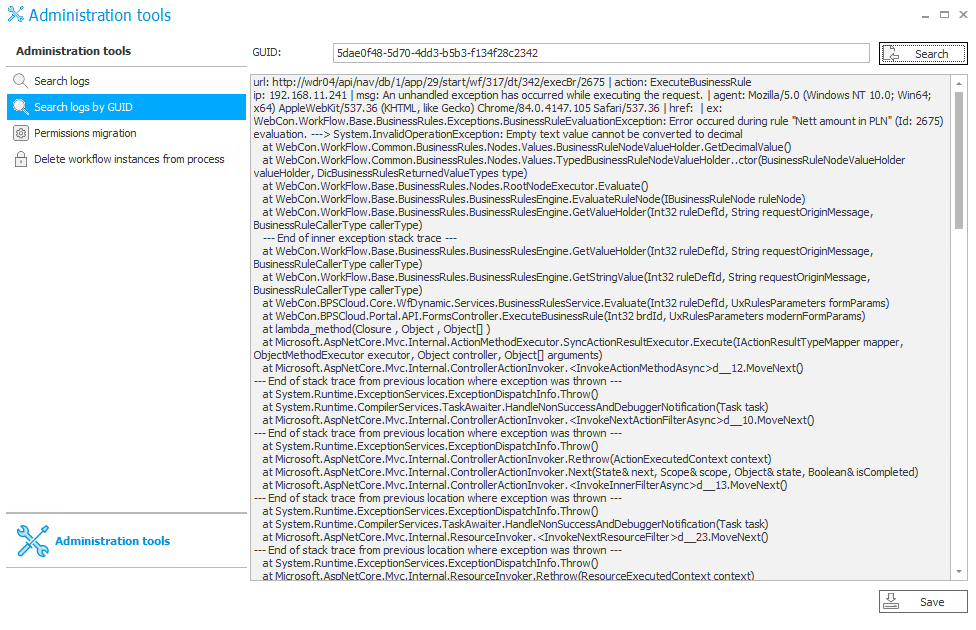
Task: Click the icon inside the Search button
Action: tap(891, 54)
